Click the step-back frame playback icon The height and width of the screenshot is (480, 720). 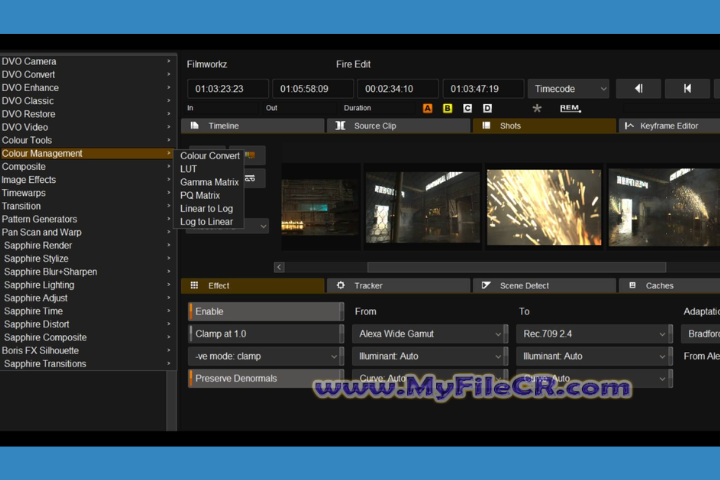point(638,88)
